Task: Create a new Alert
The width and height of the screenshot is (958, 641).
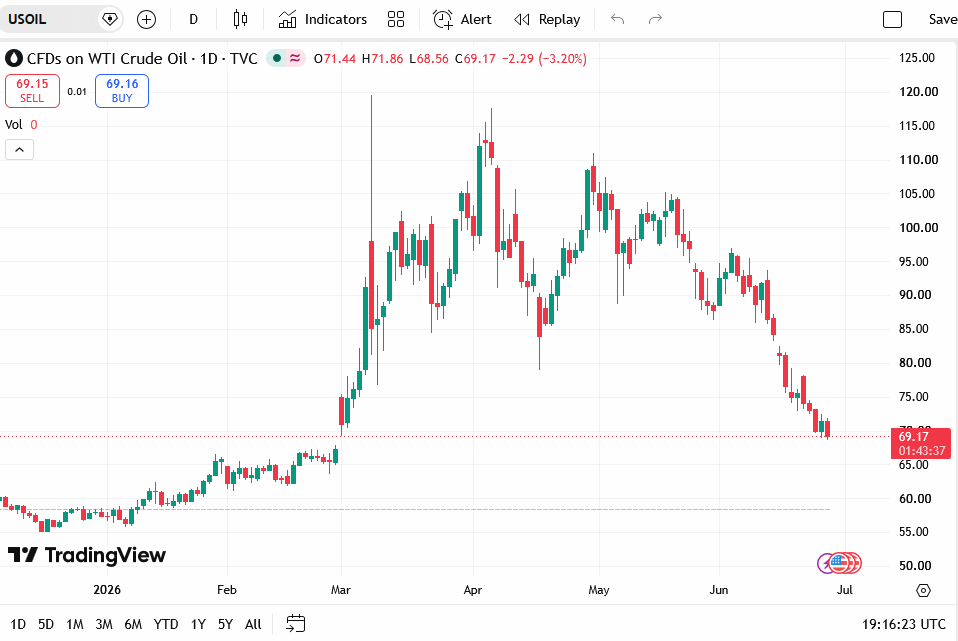Action: coord(462,20)
